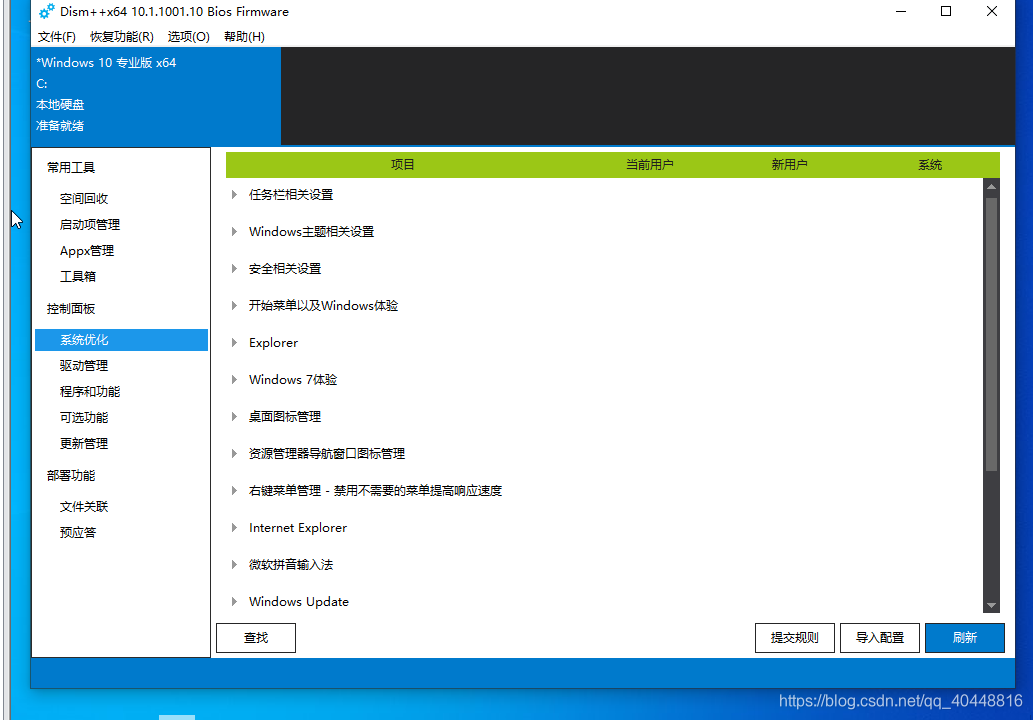Select 启动项管理 in sidebar
Viewport: 1033px width, 720px height.
click(x=90, y=225)
